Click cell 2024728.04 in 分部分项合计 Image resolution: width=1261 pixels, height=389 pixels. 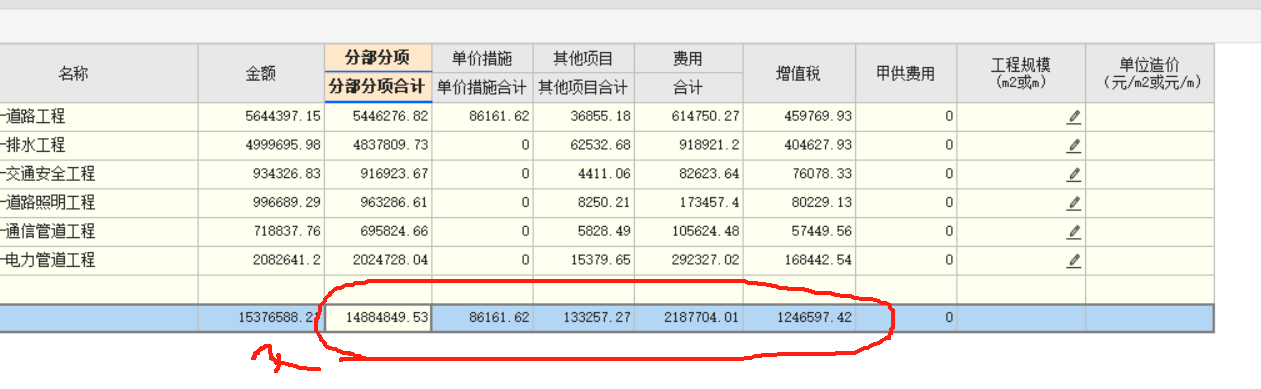point(378,261)
